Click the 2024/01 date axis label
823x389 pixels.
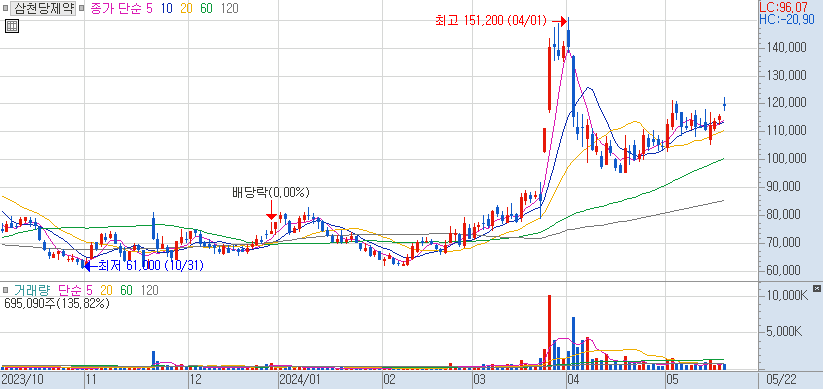pyautogui.click(x=300, y=379)
